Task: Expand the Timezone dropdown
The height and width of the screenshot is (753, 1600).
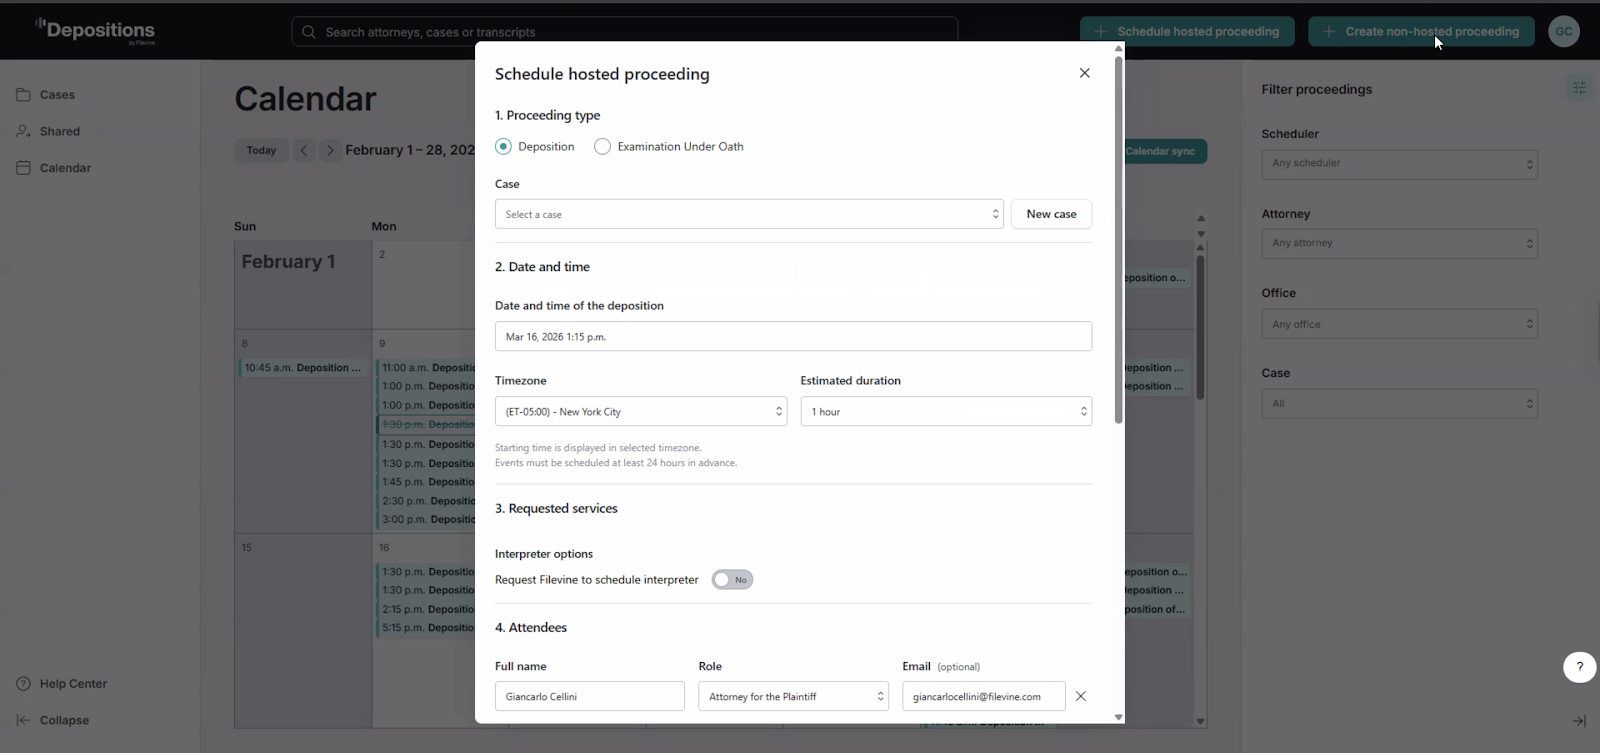Action: (x=640, y=412)
